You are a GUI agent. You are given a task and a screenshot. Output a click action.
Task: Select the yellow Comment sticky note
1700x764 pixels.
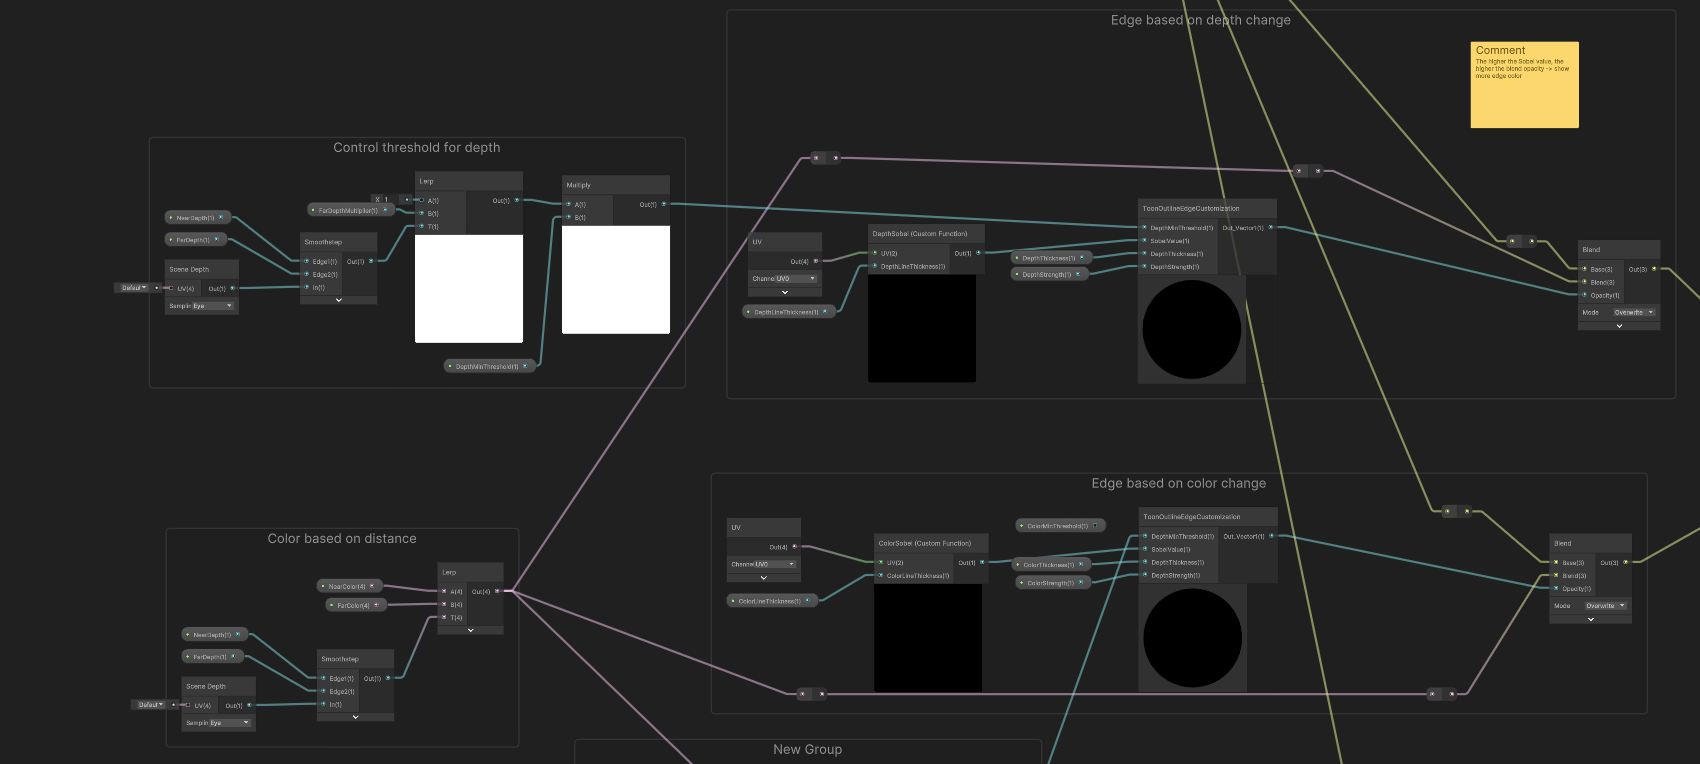pyautogui.click(x=1525, y=85)
